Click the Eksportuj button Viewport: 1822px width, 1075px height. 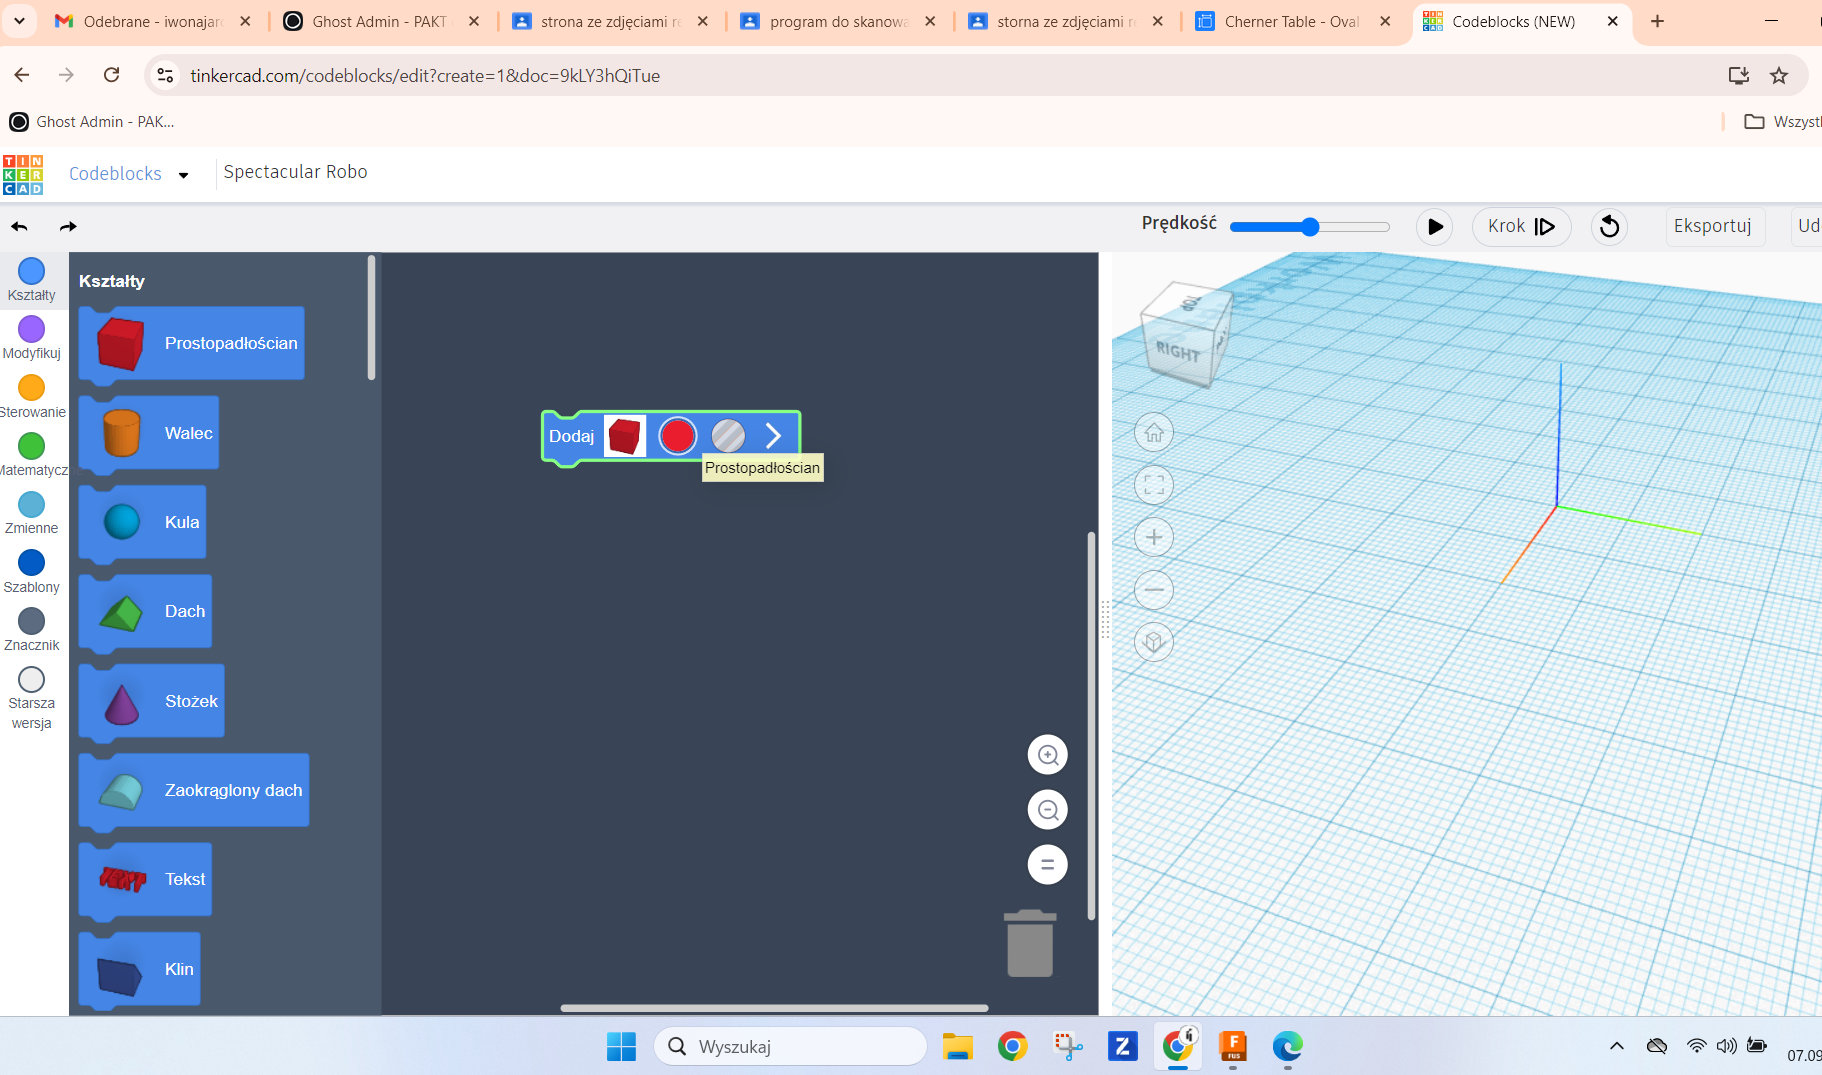1712,226
